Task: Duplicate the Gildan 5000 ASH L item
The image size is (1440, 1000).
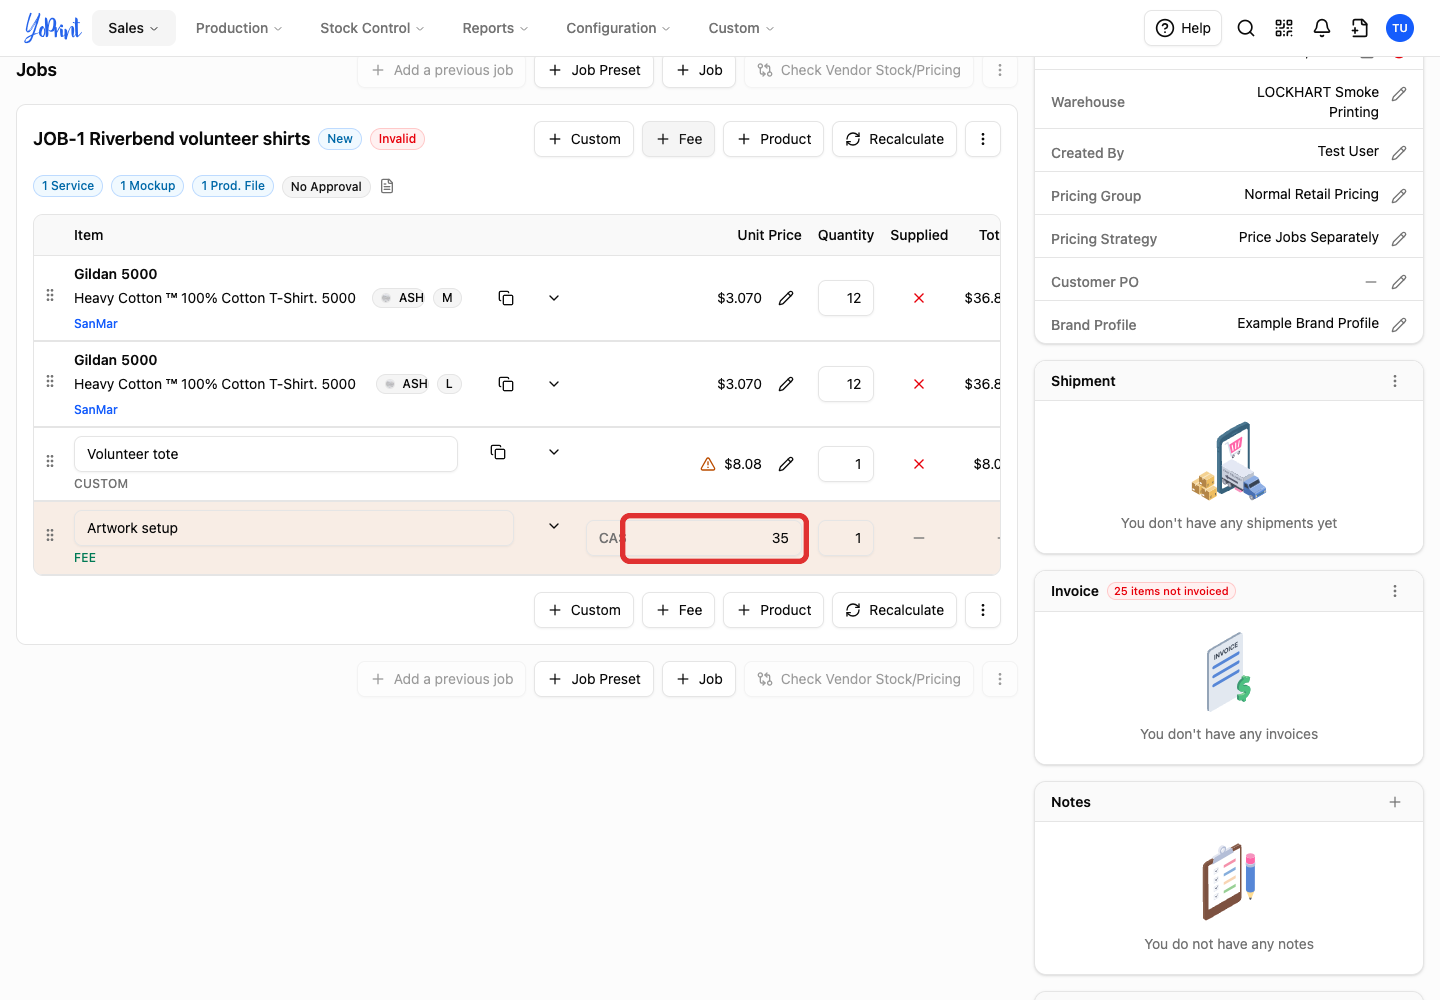Action: [x=506, y=384]
